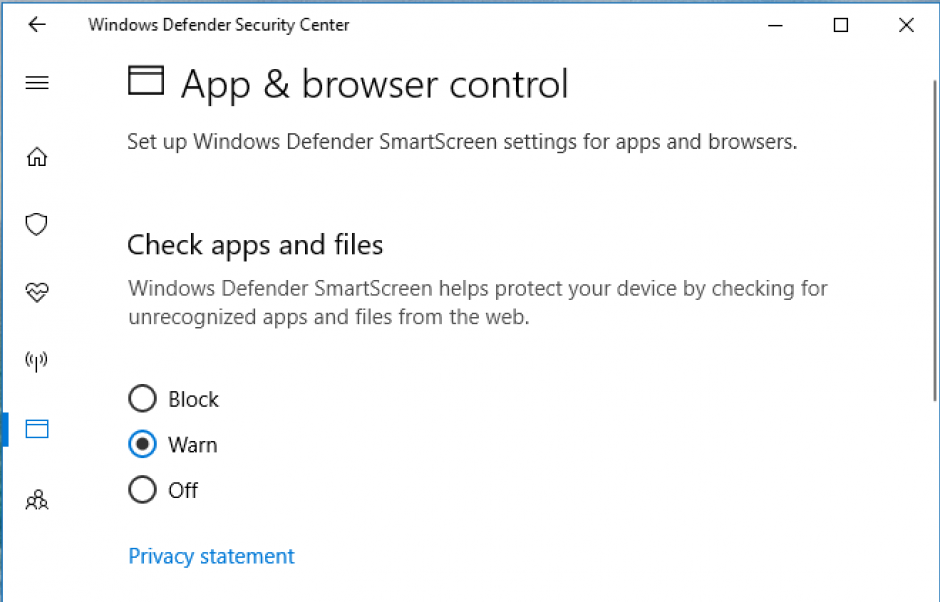Open Device performance & health heart icon
This screenshot has width=940, height=602.
tap(37, 292)
